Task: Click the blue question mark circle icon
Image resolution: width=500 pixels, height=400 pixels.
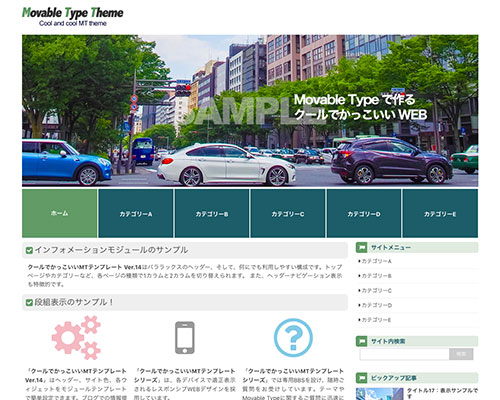Action: tap(293, 338)
